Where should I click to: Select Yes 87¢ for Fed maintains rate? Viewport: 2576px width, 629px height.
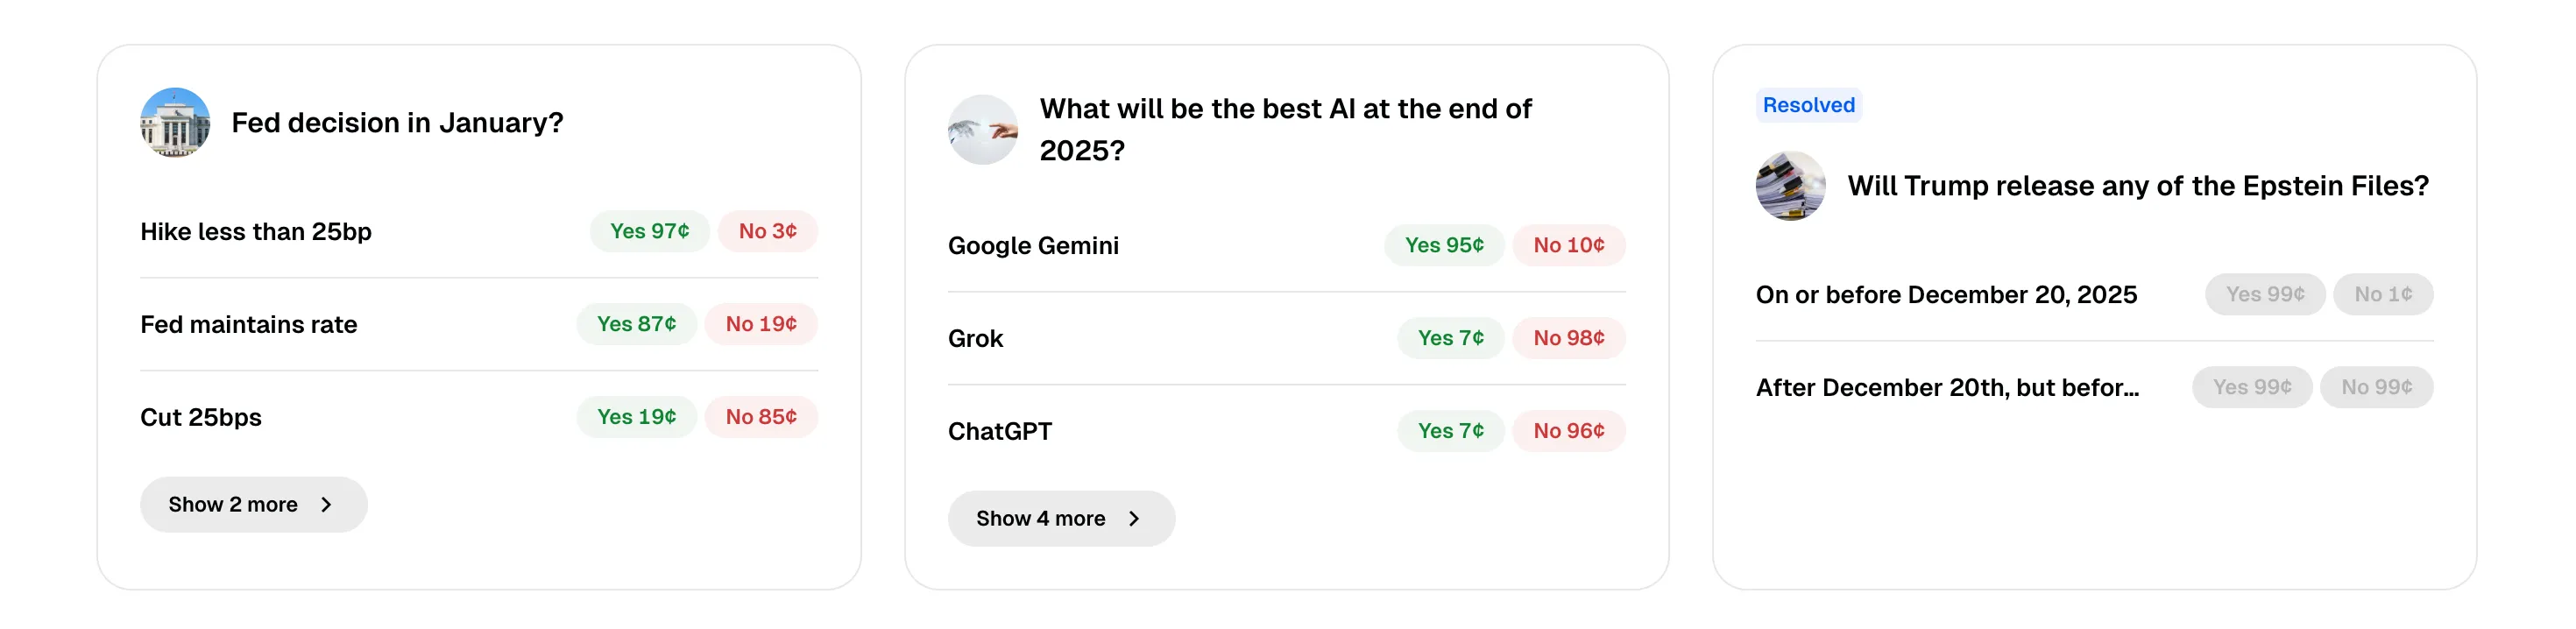(636, 323)
